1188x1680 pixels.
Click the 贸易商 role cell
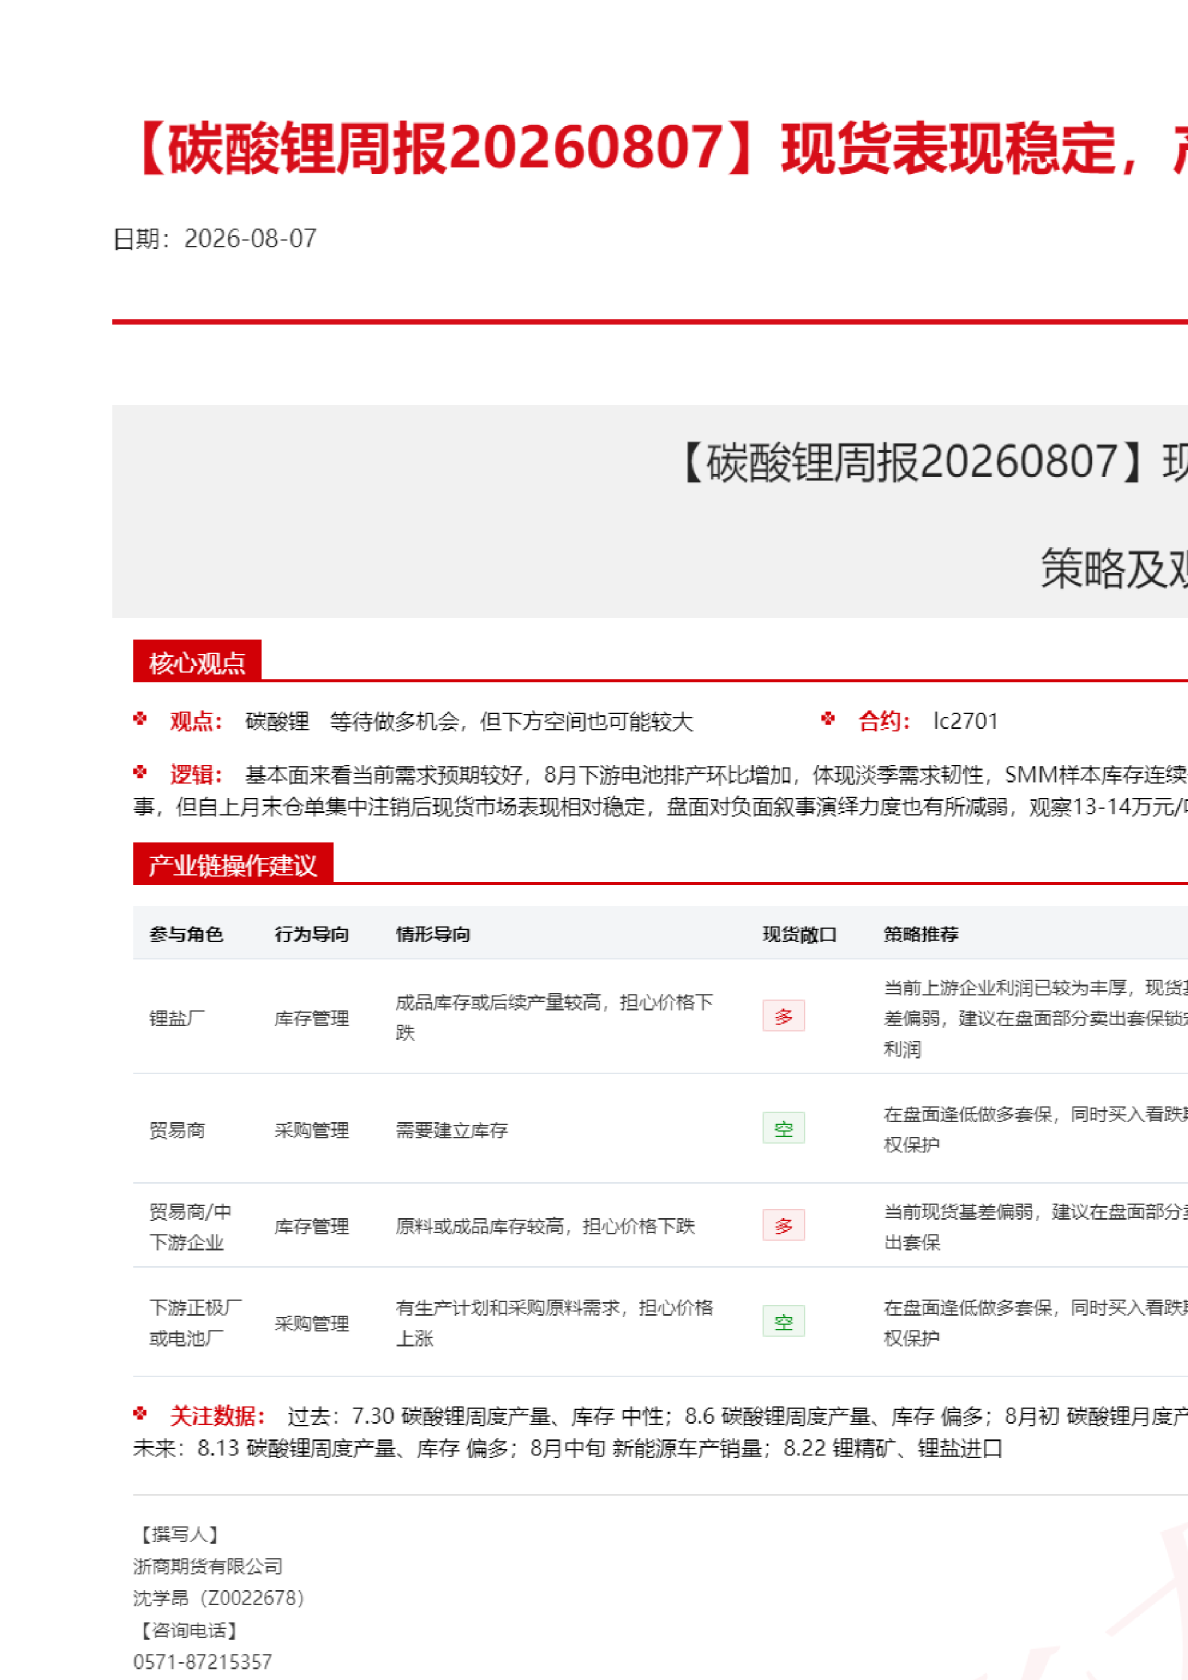tap(177, 1130)
